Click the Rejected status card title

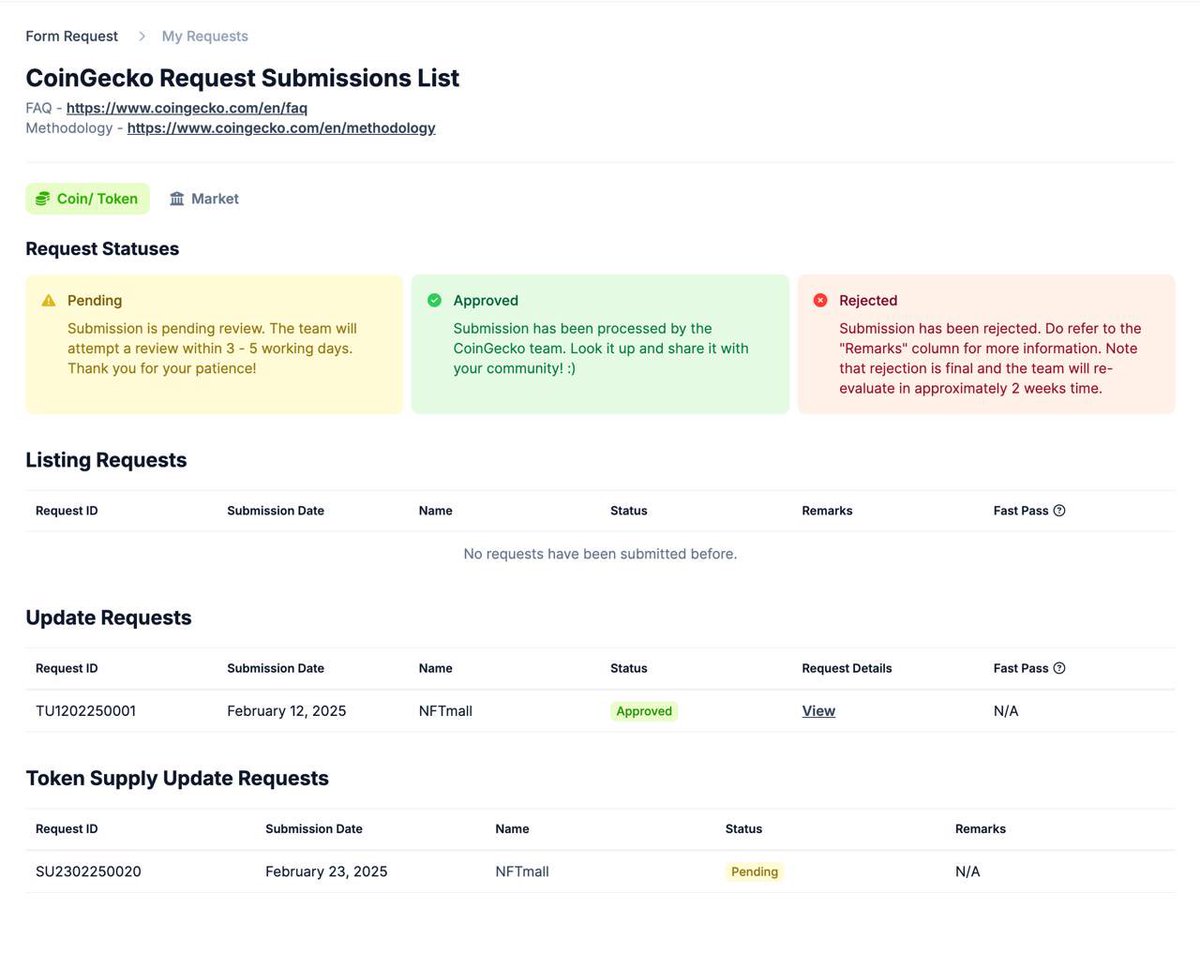pos(868,300)
